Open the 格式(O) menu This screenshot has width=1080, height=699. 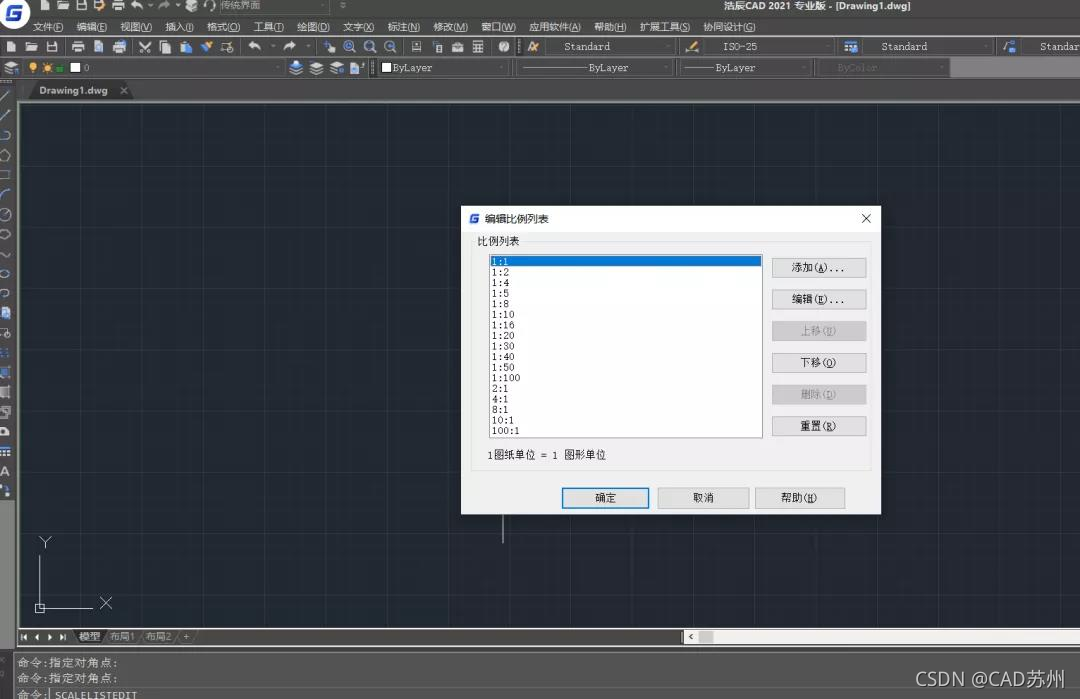coord(223,27)
